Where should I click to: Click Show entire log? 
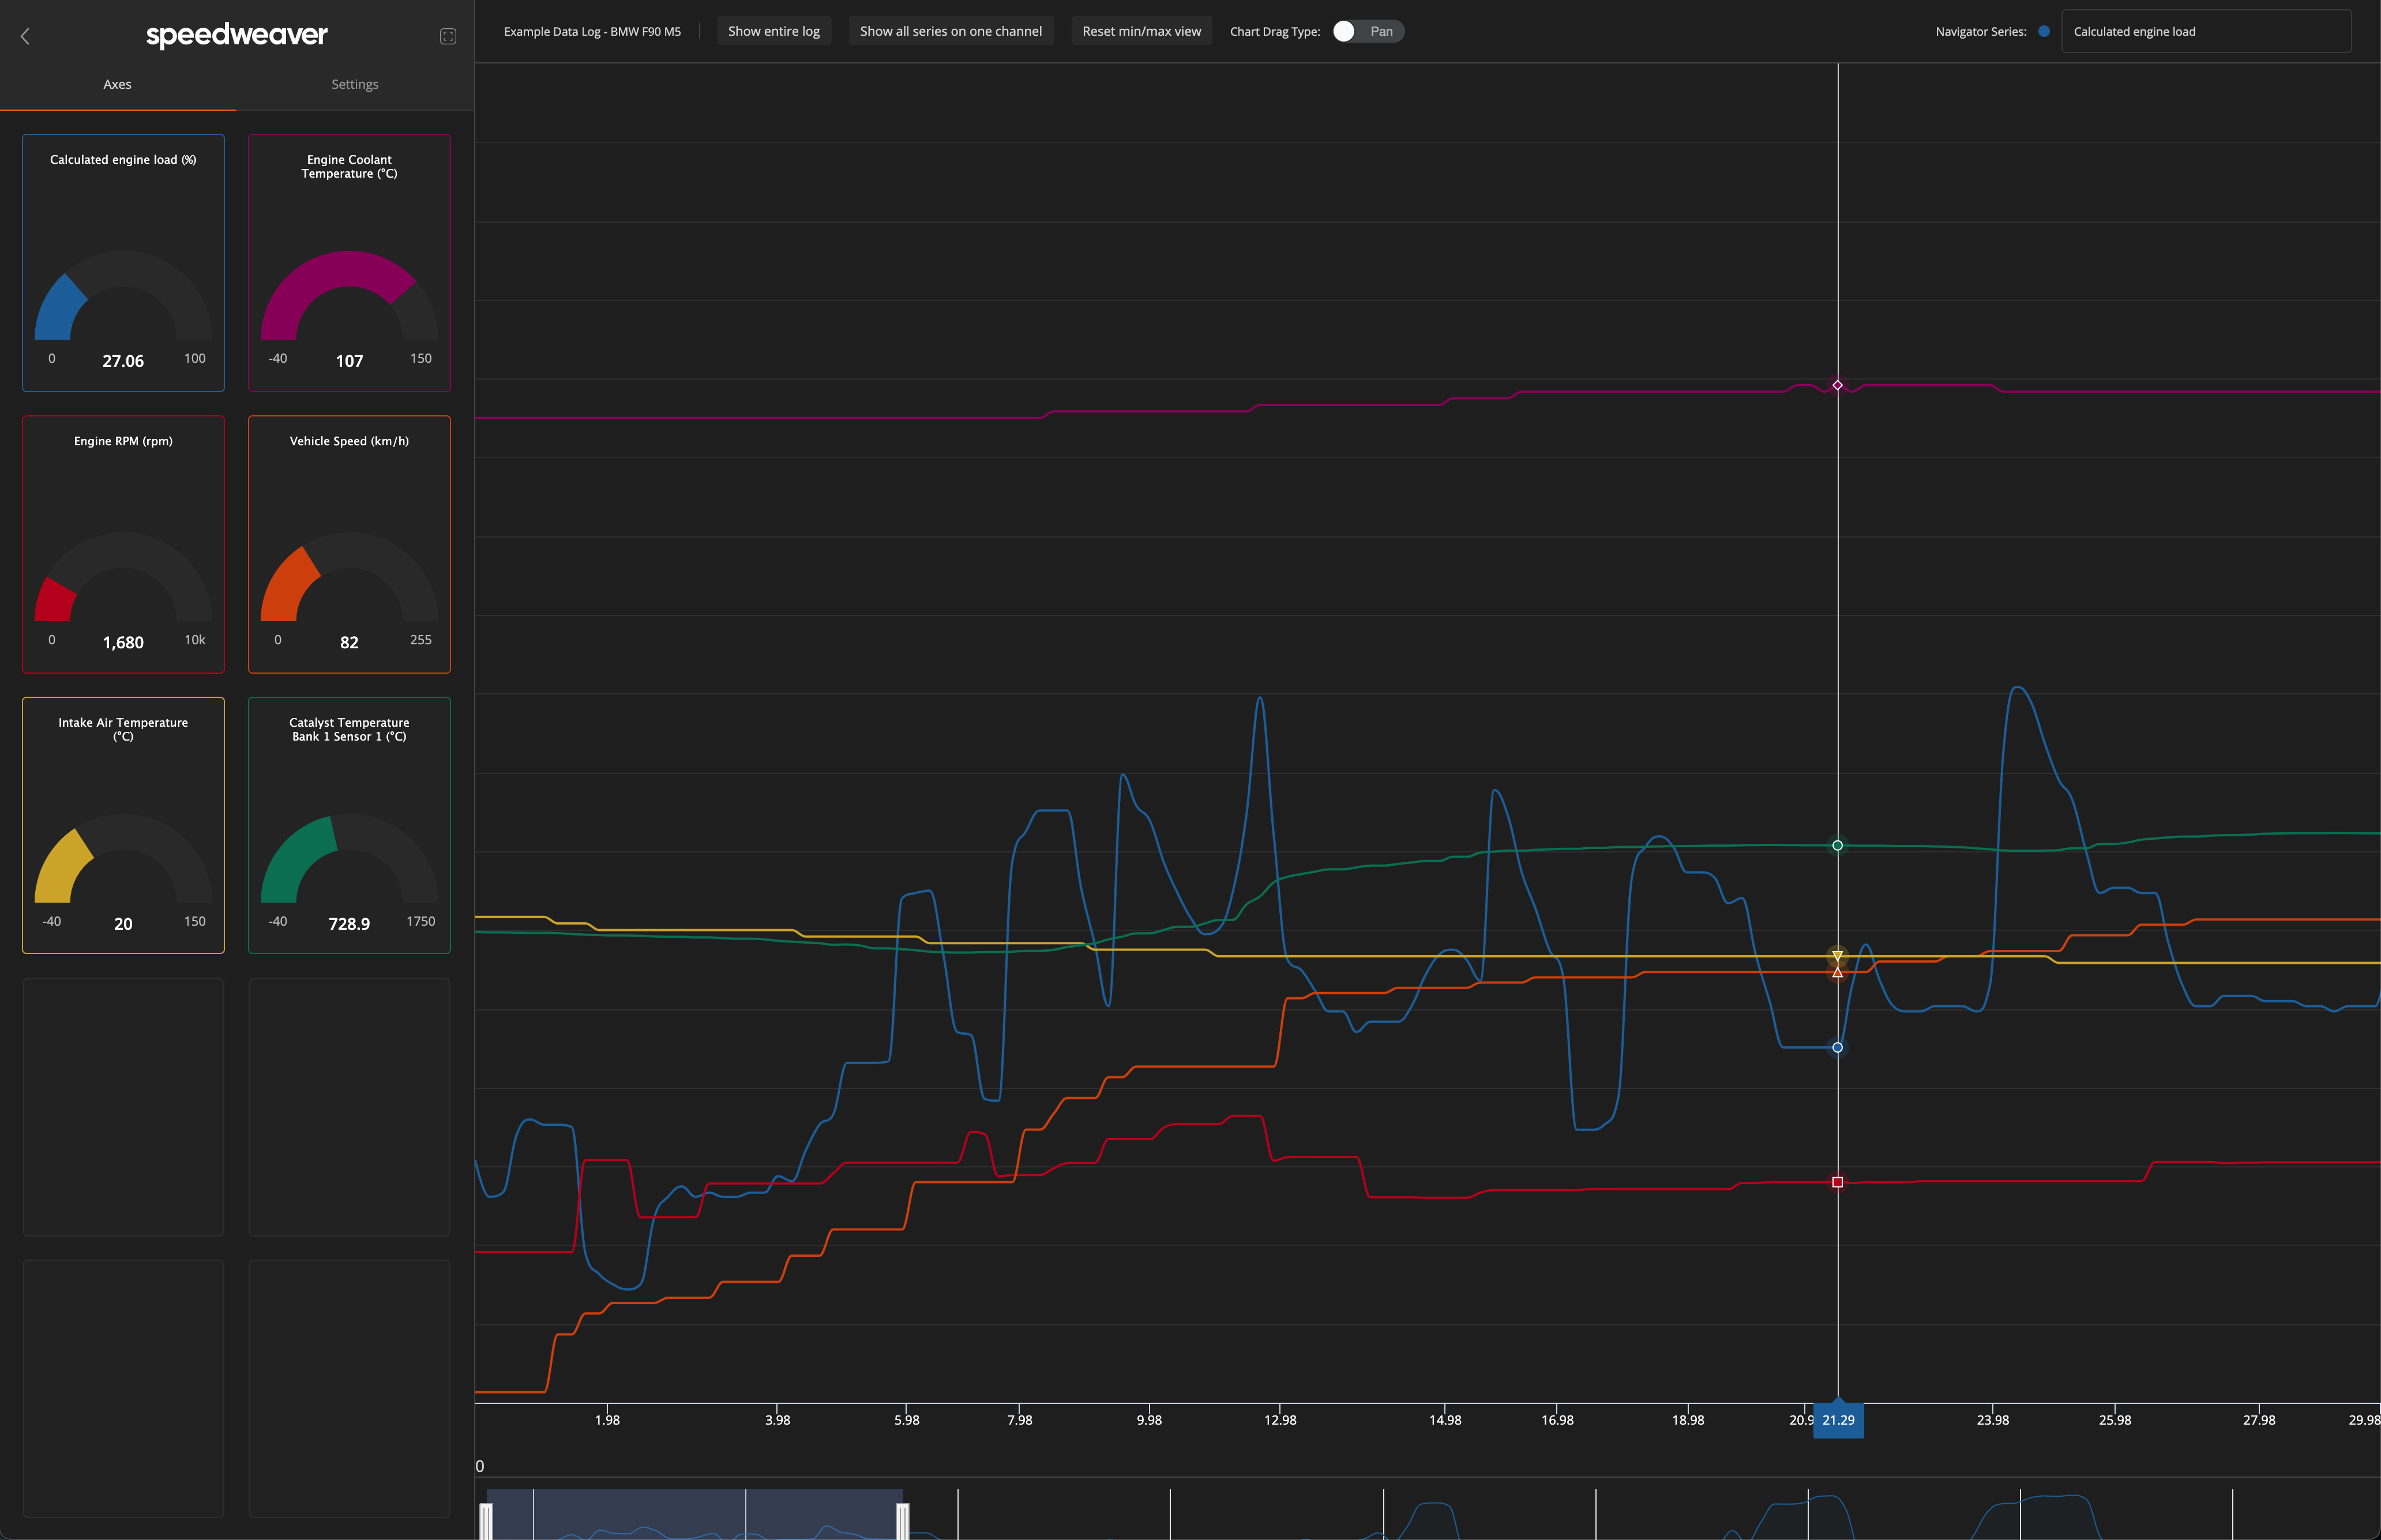[x=774, y=31]
